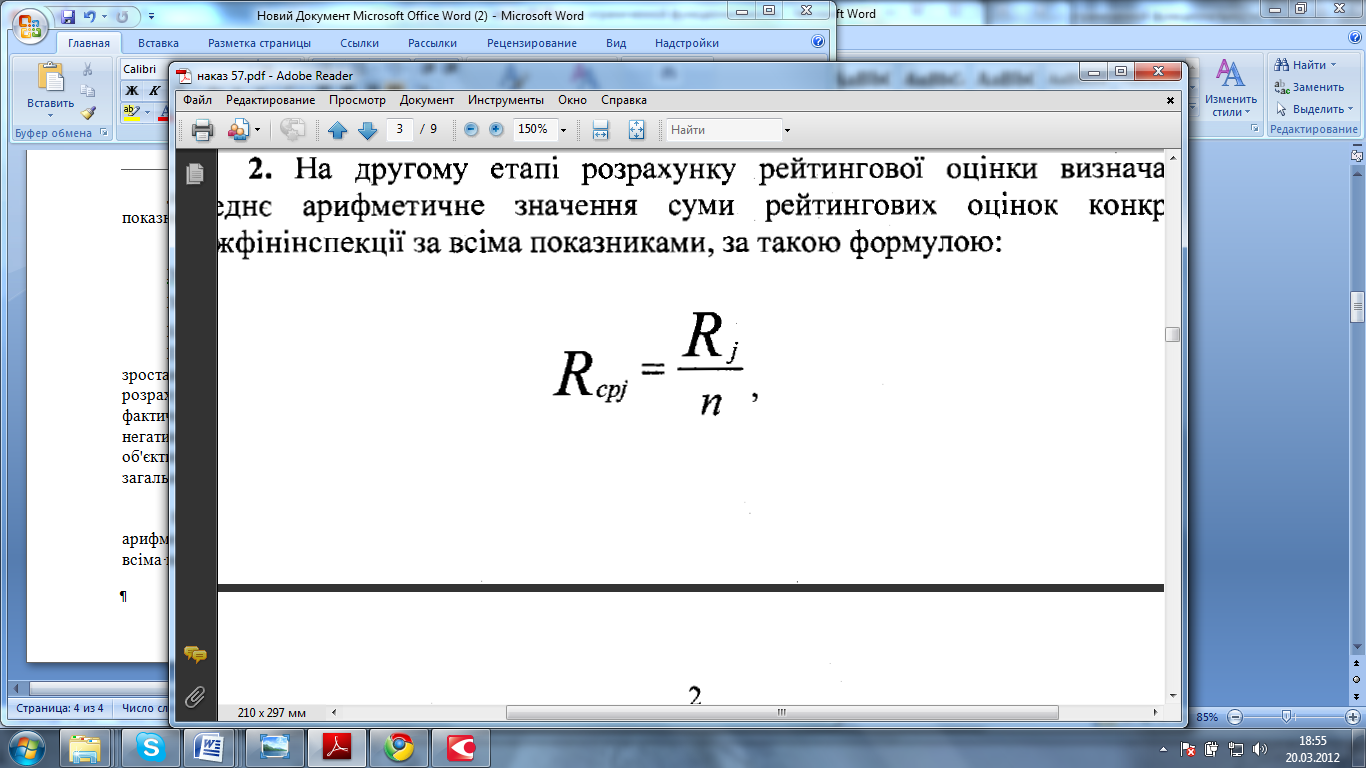The height and width of the screenshot is (768, 1366).
Task: Open the Просмотр menu in Adobe Reader
Action: coord(357,100)
